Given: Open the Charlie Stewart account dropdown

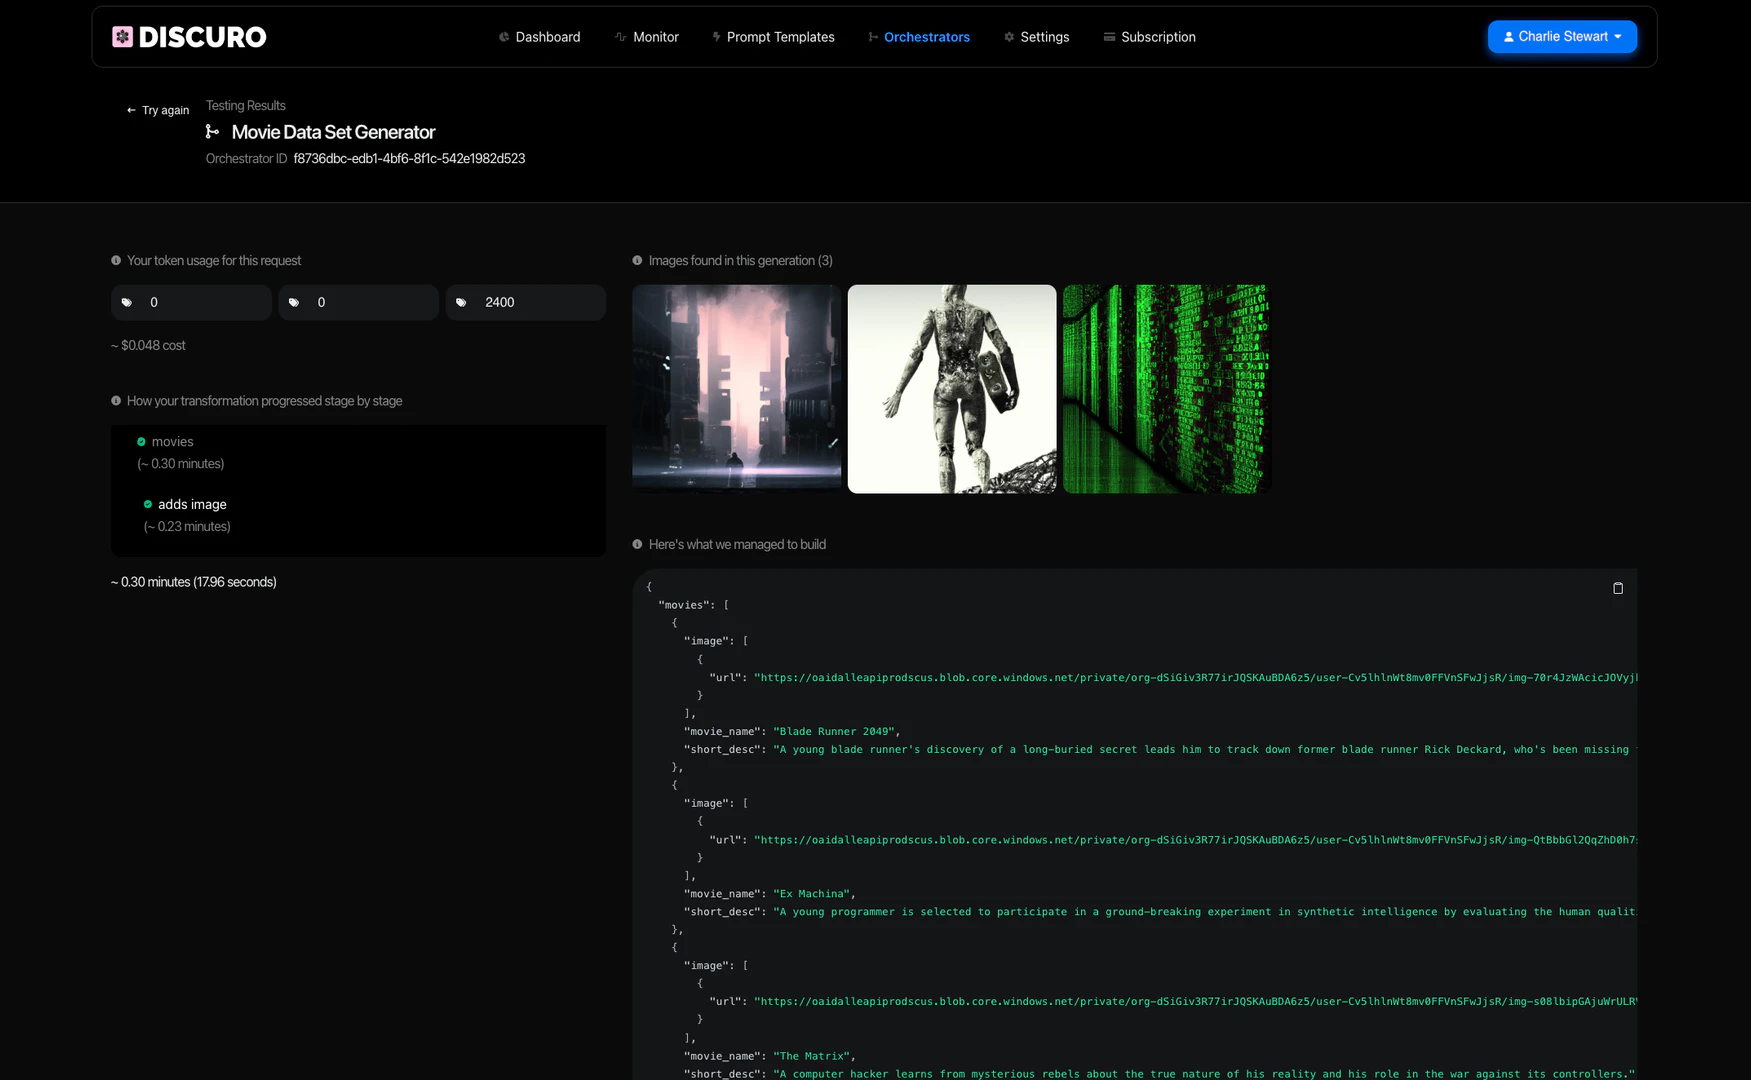Looking at the screenshot, I should (1562, 36).
